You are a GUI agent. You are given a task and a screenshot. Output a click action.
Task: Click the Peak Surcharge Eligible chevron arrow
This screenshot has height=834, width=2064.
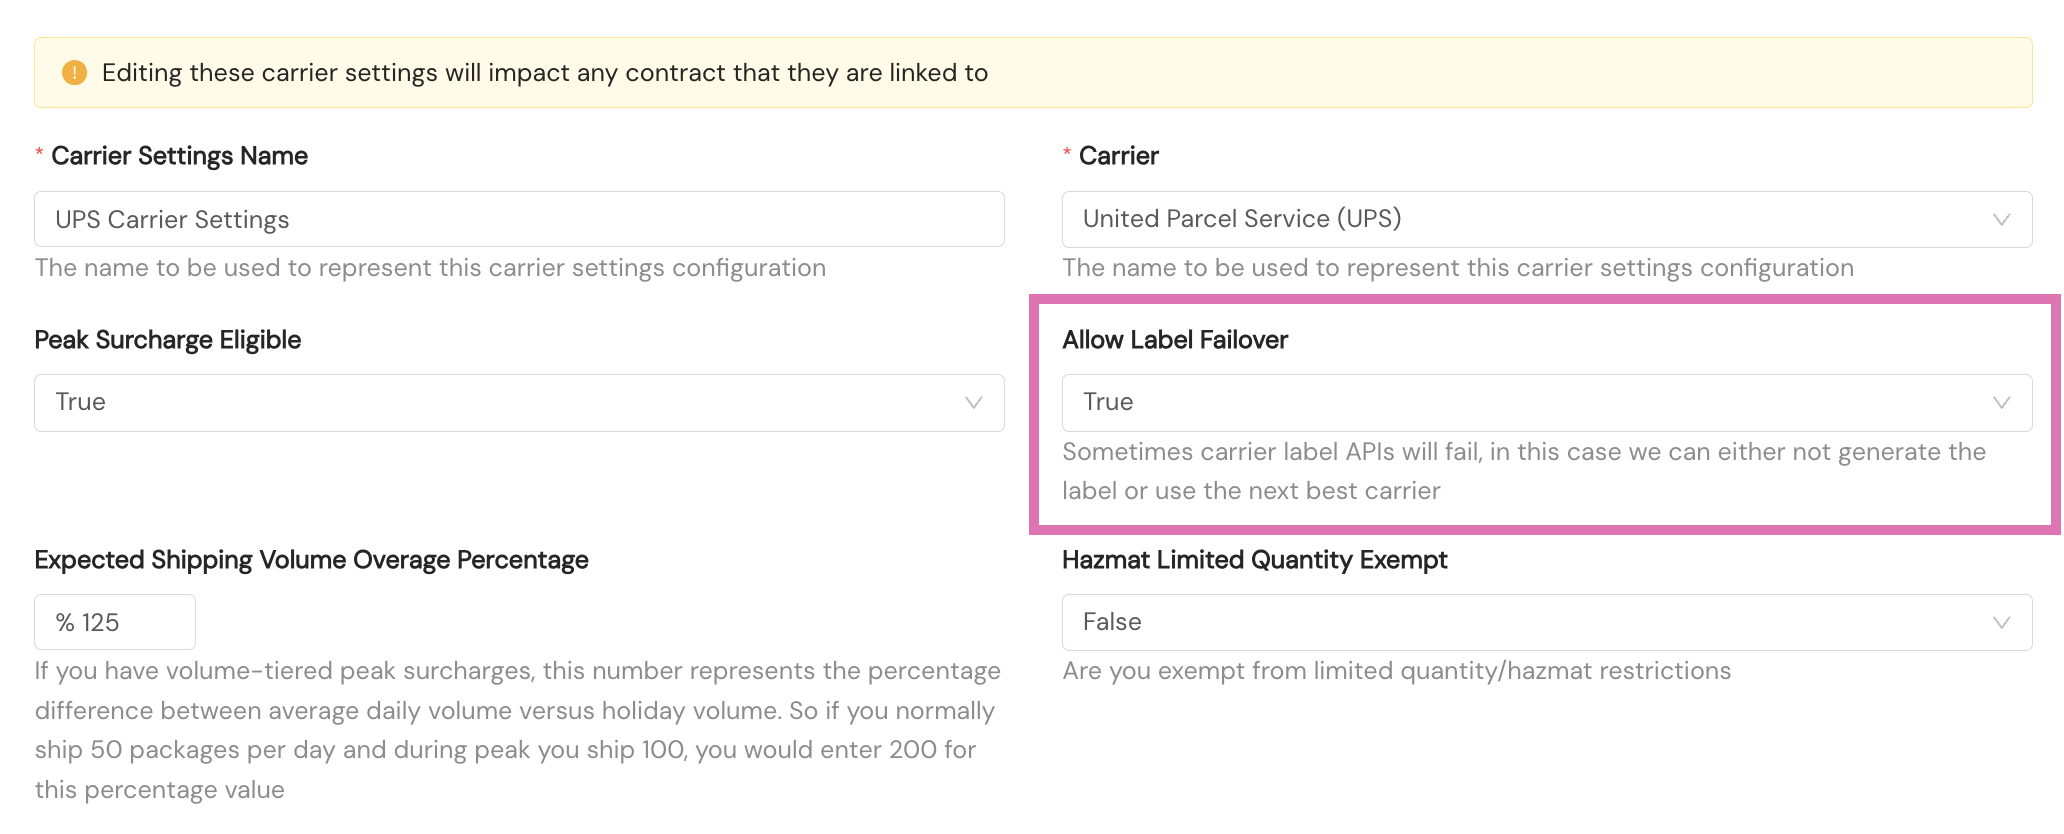click(x=973, y=403)
